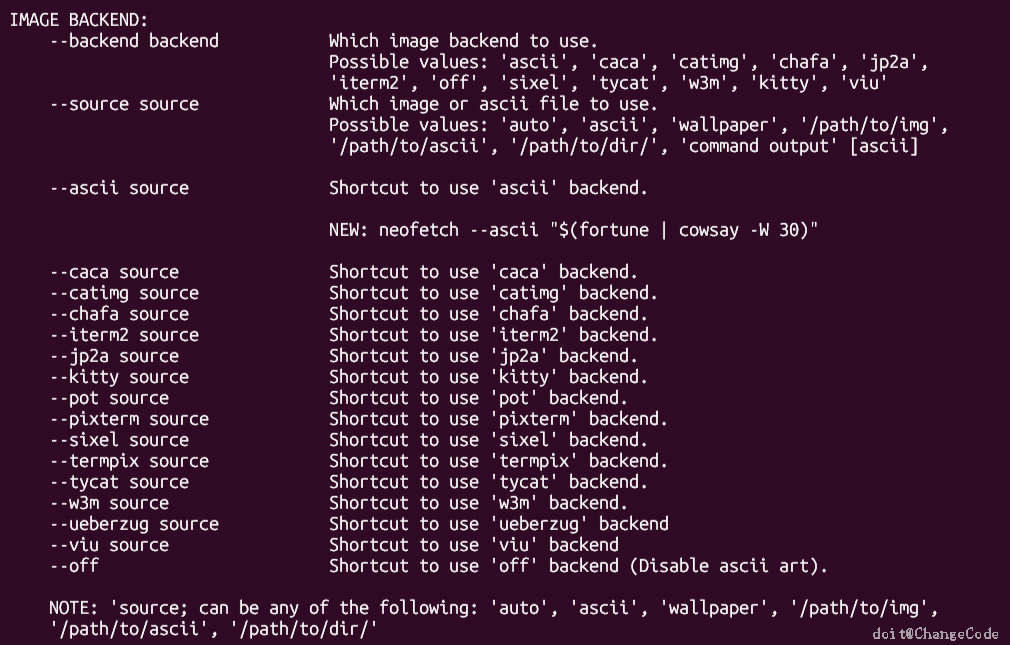
Task: Click the --chafa source flag
Action: (x=119, y=314)
